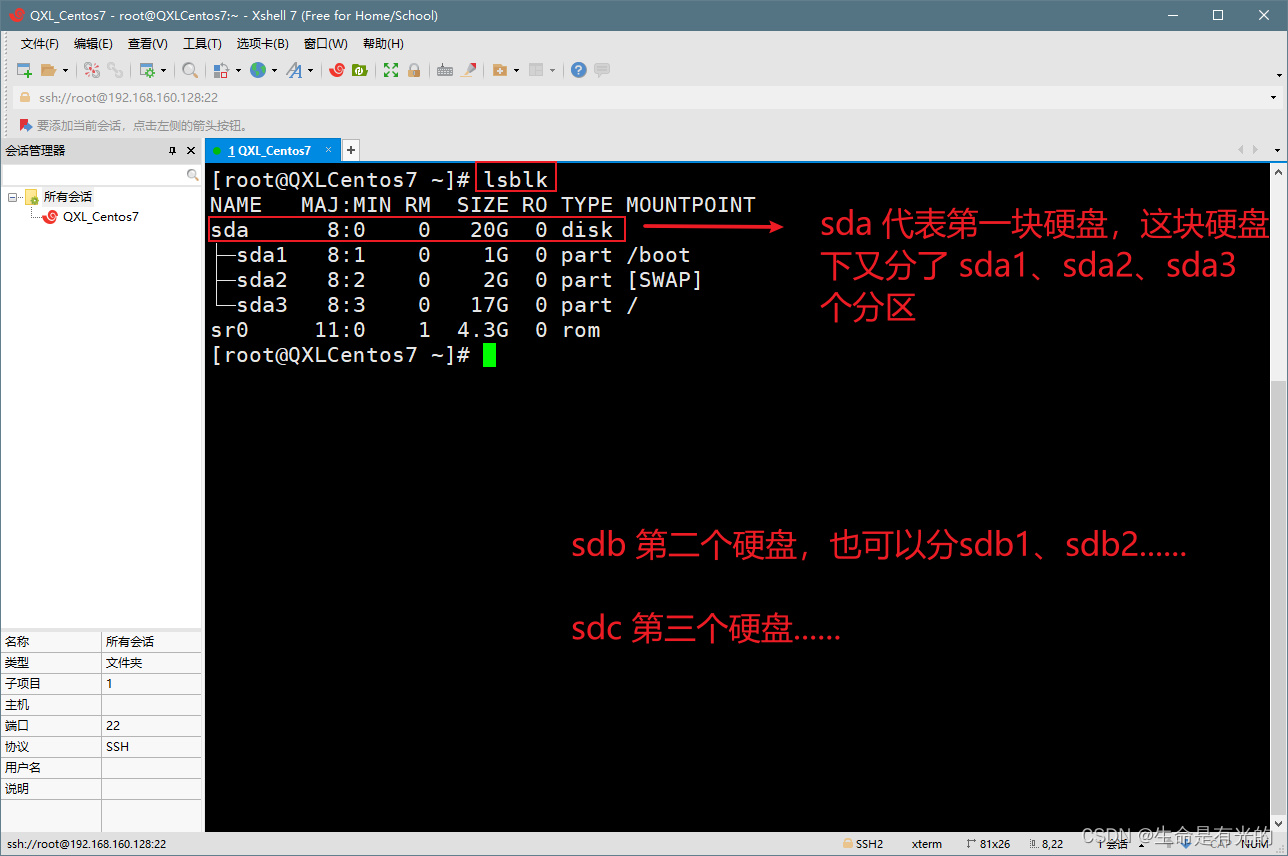Toggle full screen mode icon
The height and width of the screenshot is (856, 1288).
coord(391,70)
